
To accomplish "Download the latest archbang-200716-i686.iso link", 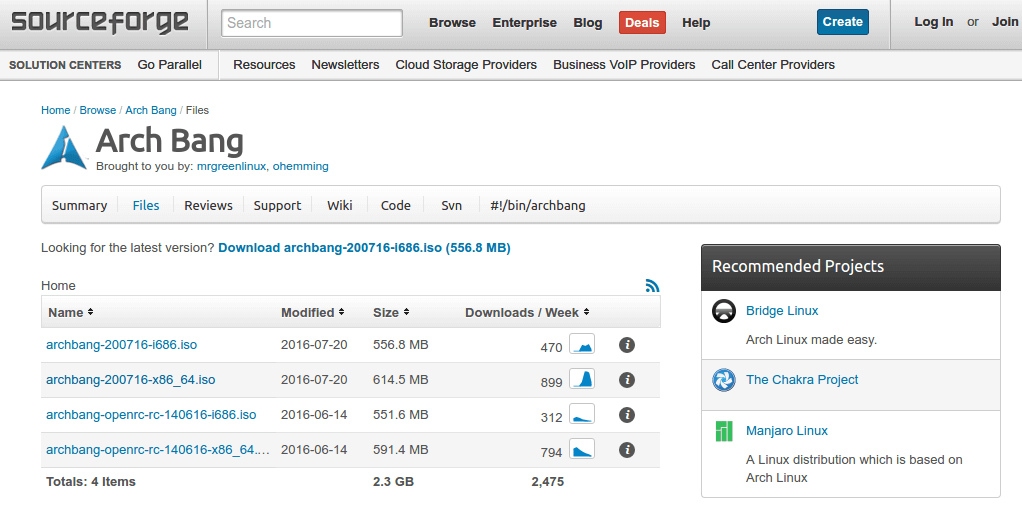I will (x=364, y=247).
